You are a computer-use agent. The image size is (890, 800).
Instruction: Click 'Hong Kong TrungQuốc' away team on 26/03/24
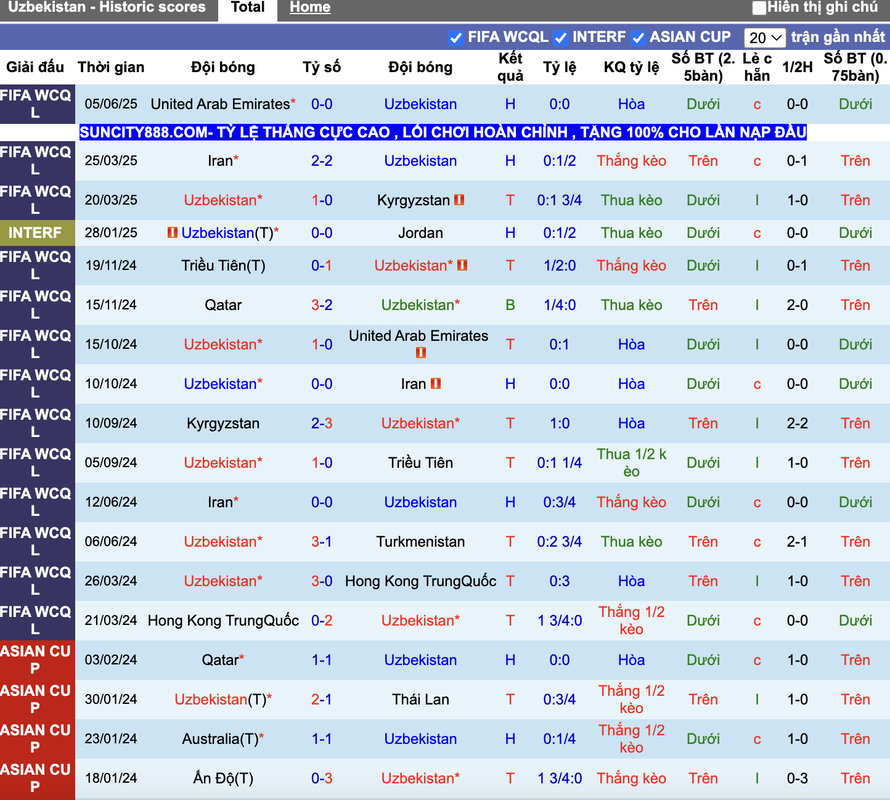pyautogui.click(x=421, y=581)
